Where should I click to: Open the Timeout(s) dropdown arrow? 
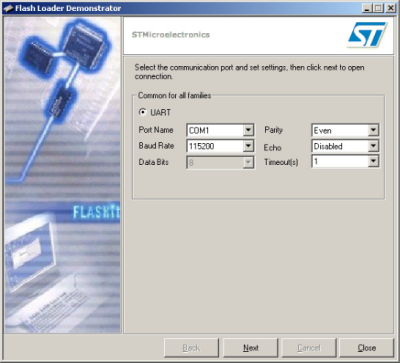[373, 161]
